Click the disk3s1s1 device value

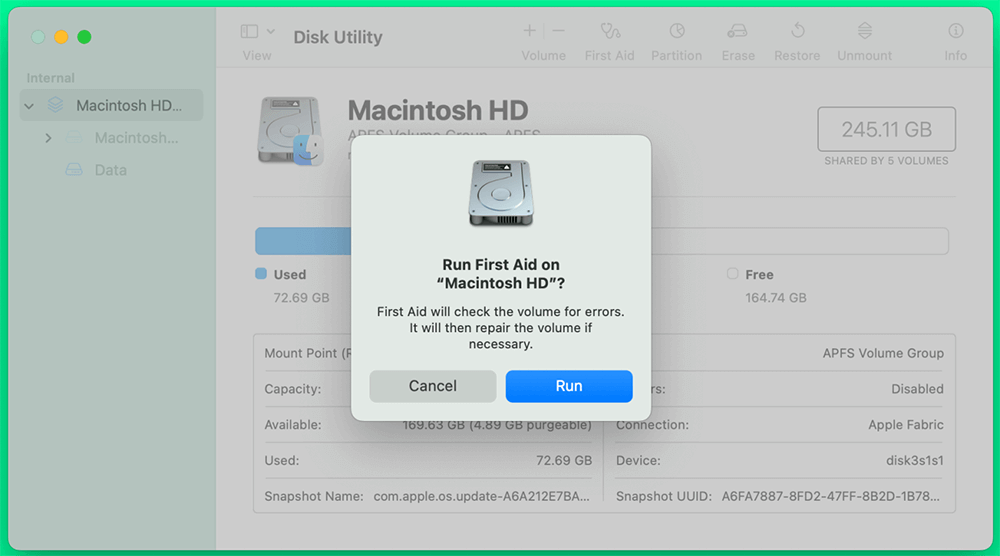click(915, 460)
